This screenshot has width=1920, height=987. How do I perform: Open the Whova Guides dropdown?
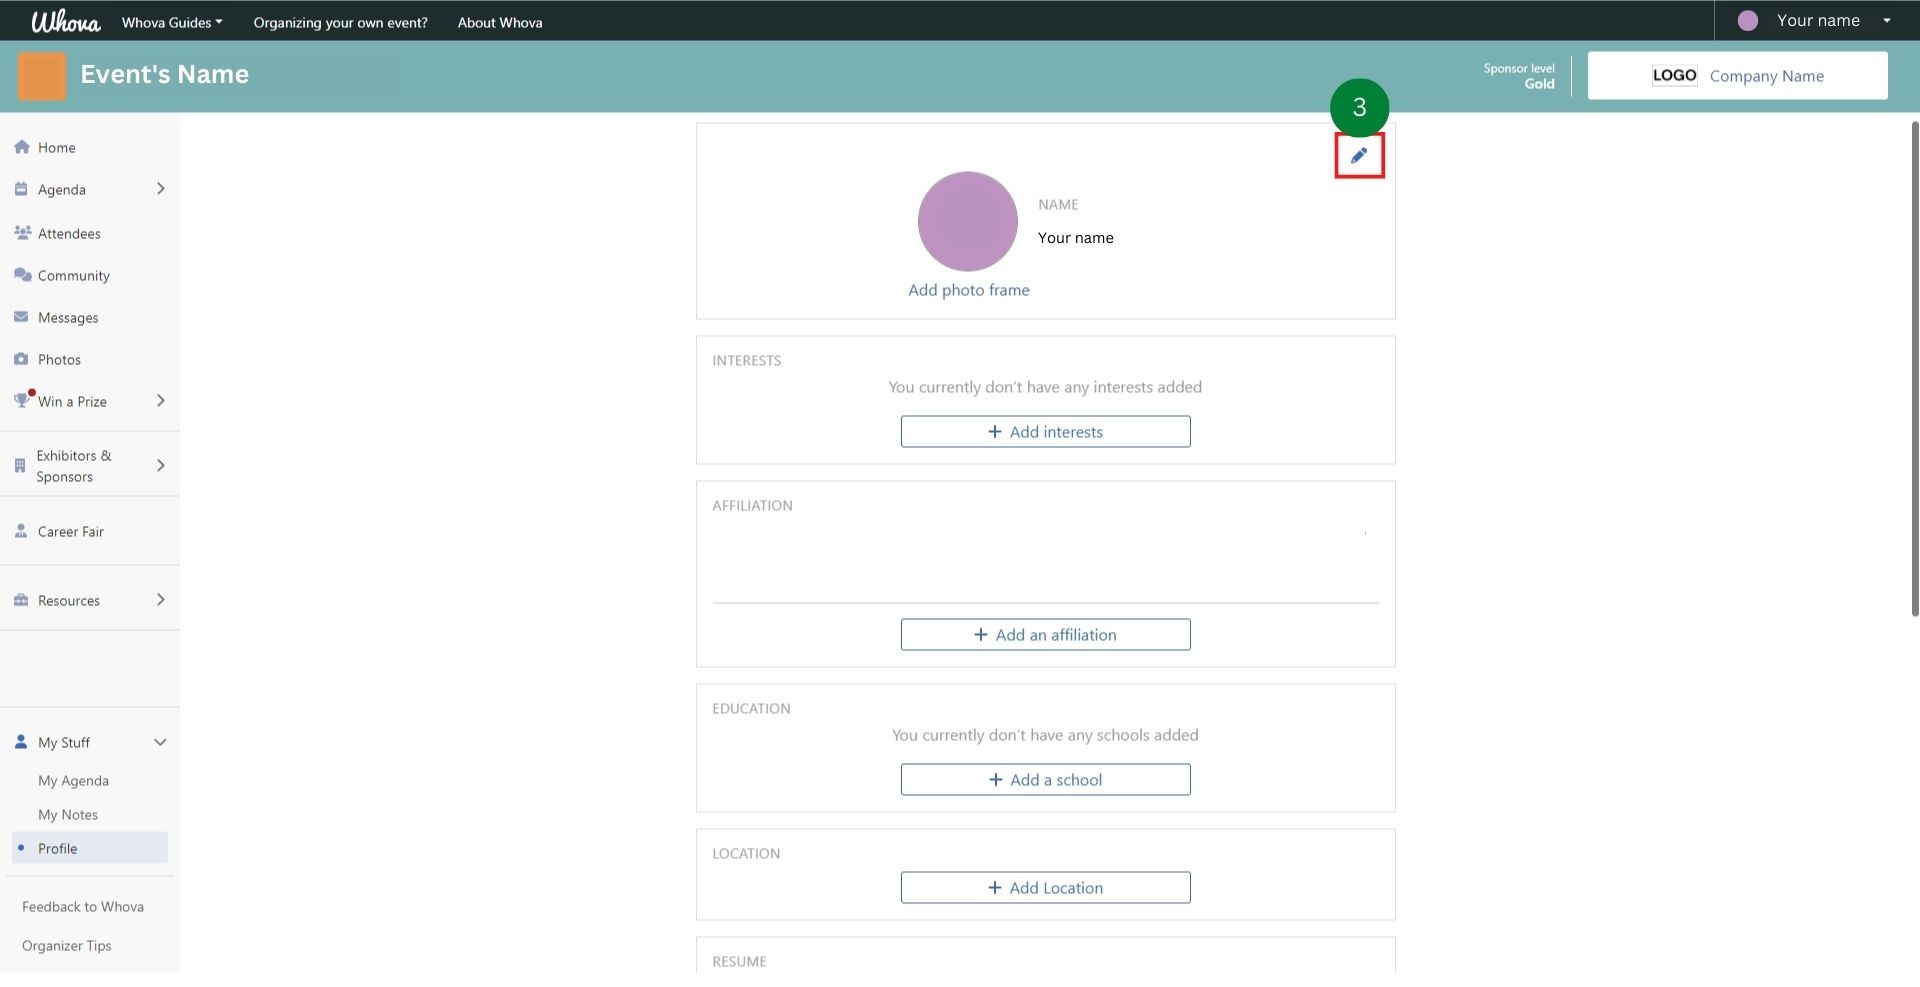tap(172, 22)
